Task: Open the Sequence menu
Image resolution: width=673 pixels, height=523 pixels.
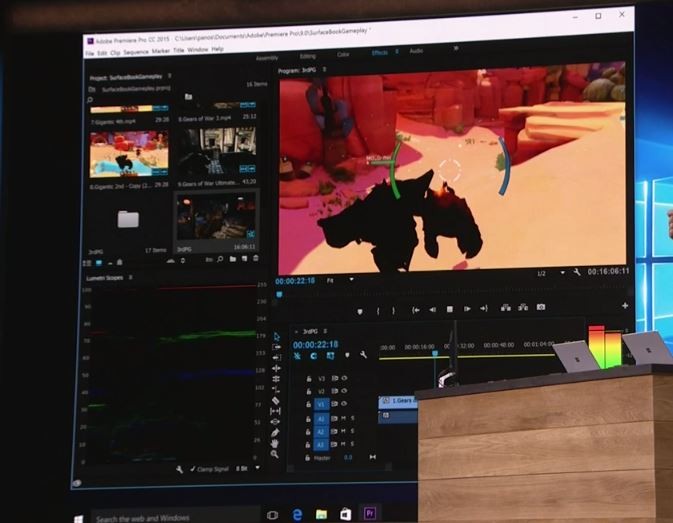Action: click(136, 52)
